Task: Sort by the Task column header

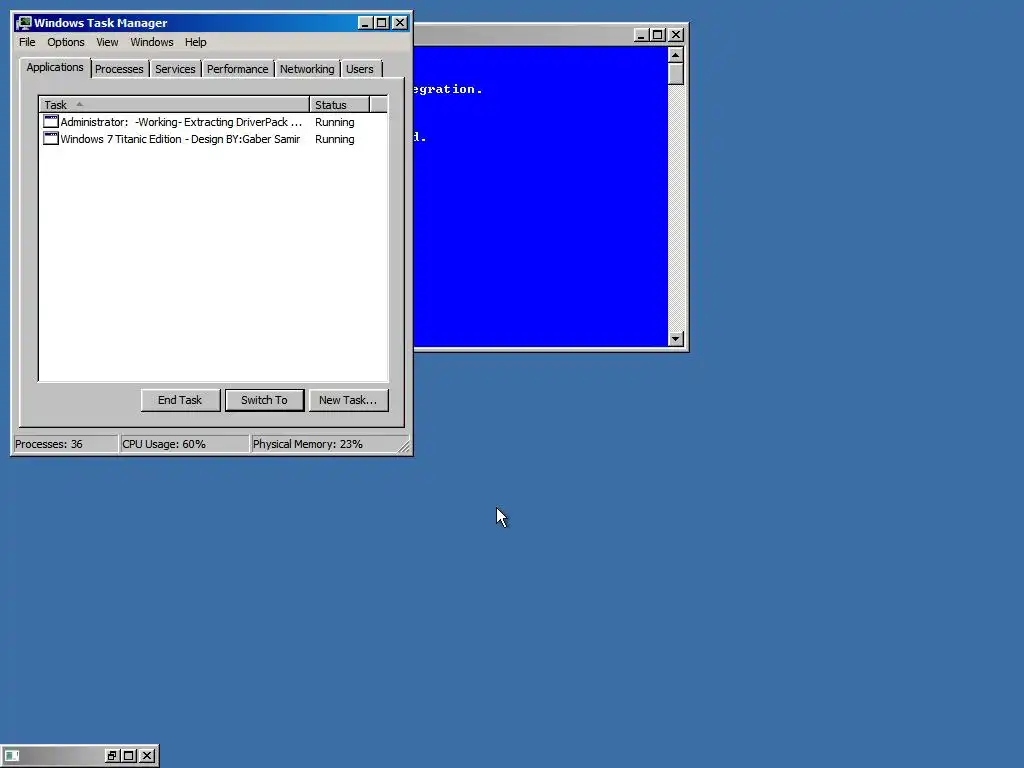Action: coord(174,104)
